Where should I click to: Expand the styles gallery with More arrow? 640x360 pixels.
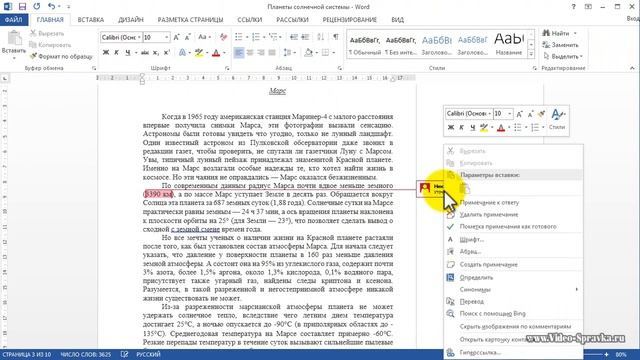[x=531, y=53]
